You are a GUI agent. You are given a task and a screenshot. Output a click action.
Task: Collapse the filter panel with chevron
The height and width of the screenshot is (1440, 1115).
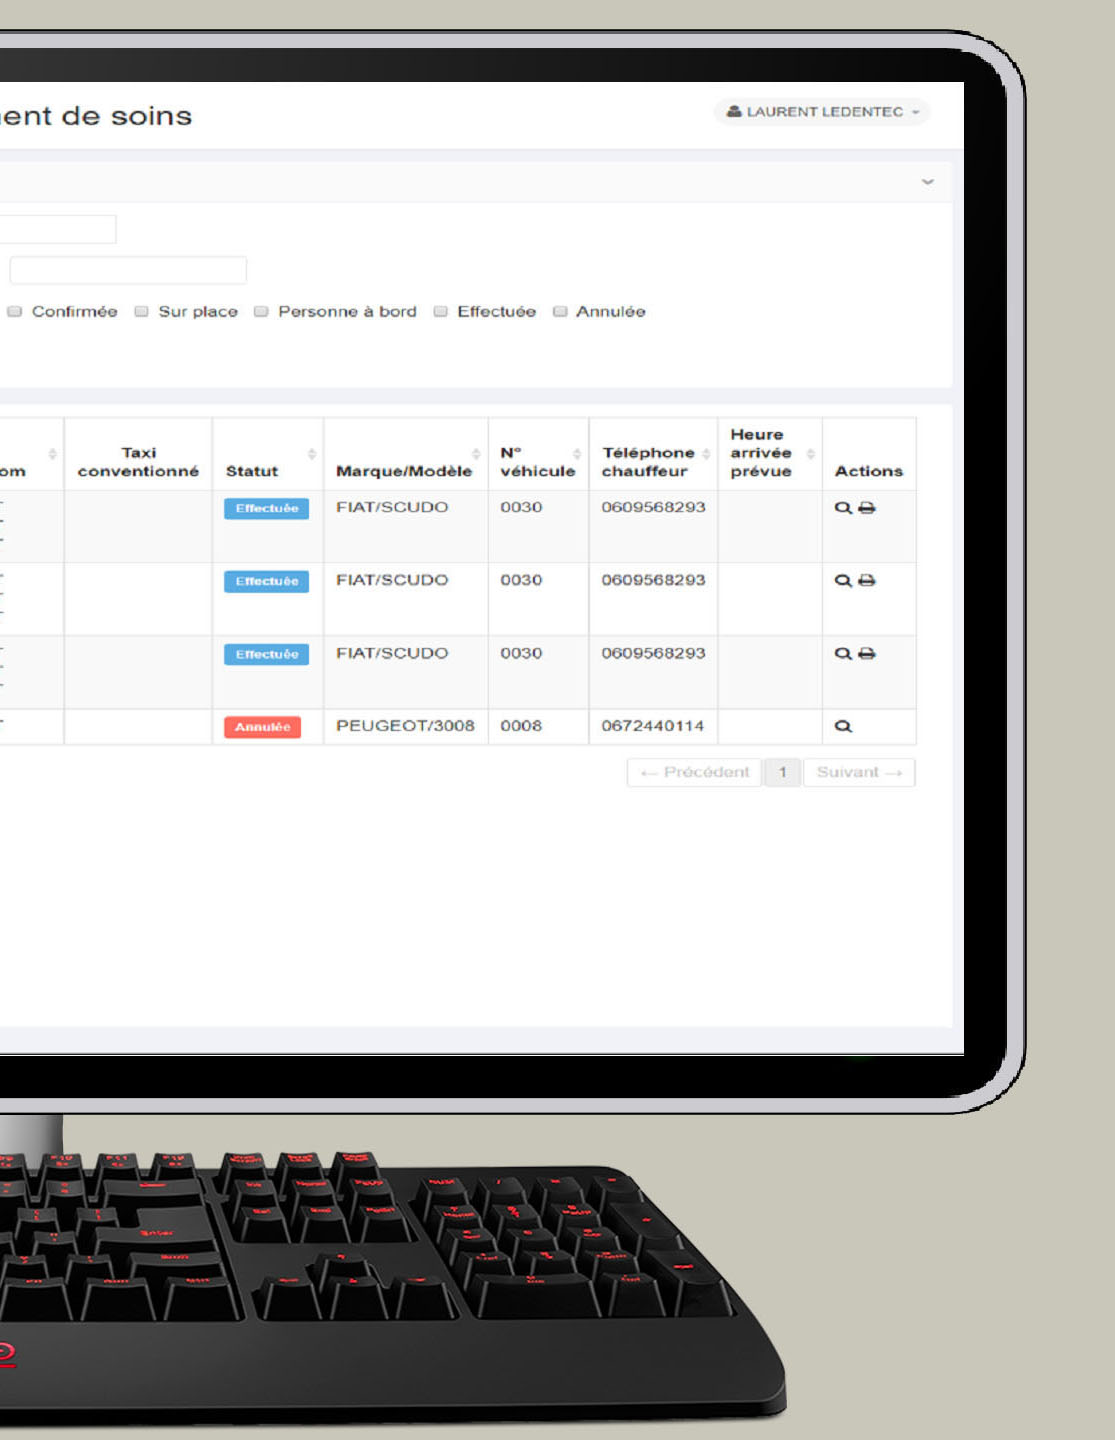tap(927, 182)
